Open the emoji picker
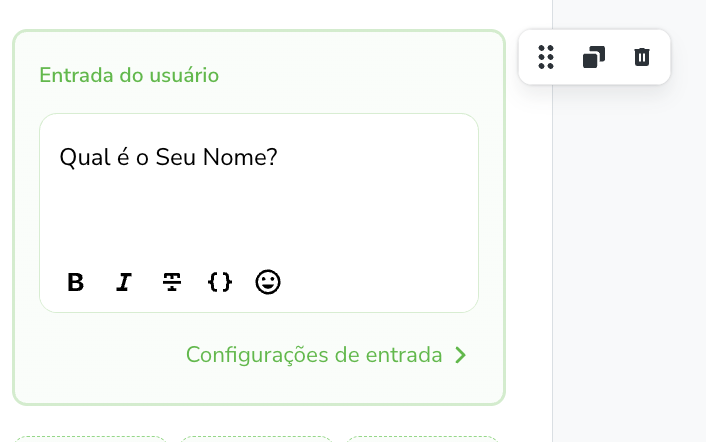Viewport: 706px width, 442px height. pos(268,283)
